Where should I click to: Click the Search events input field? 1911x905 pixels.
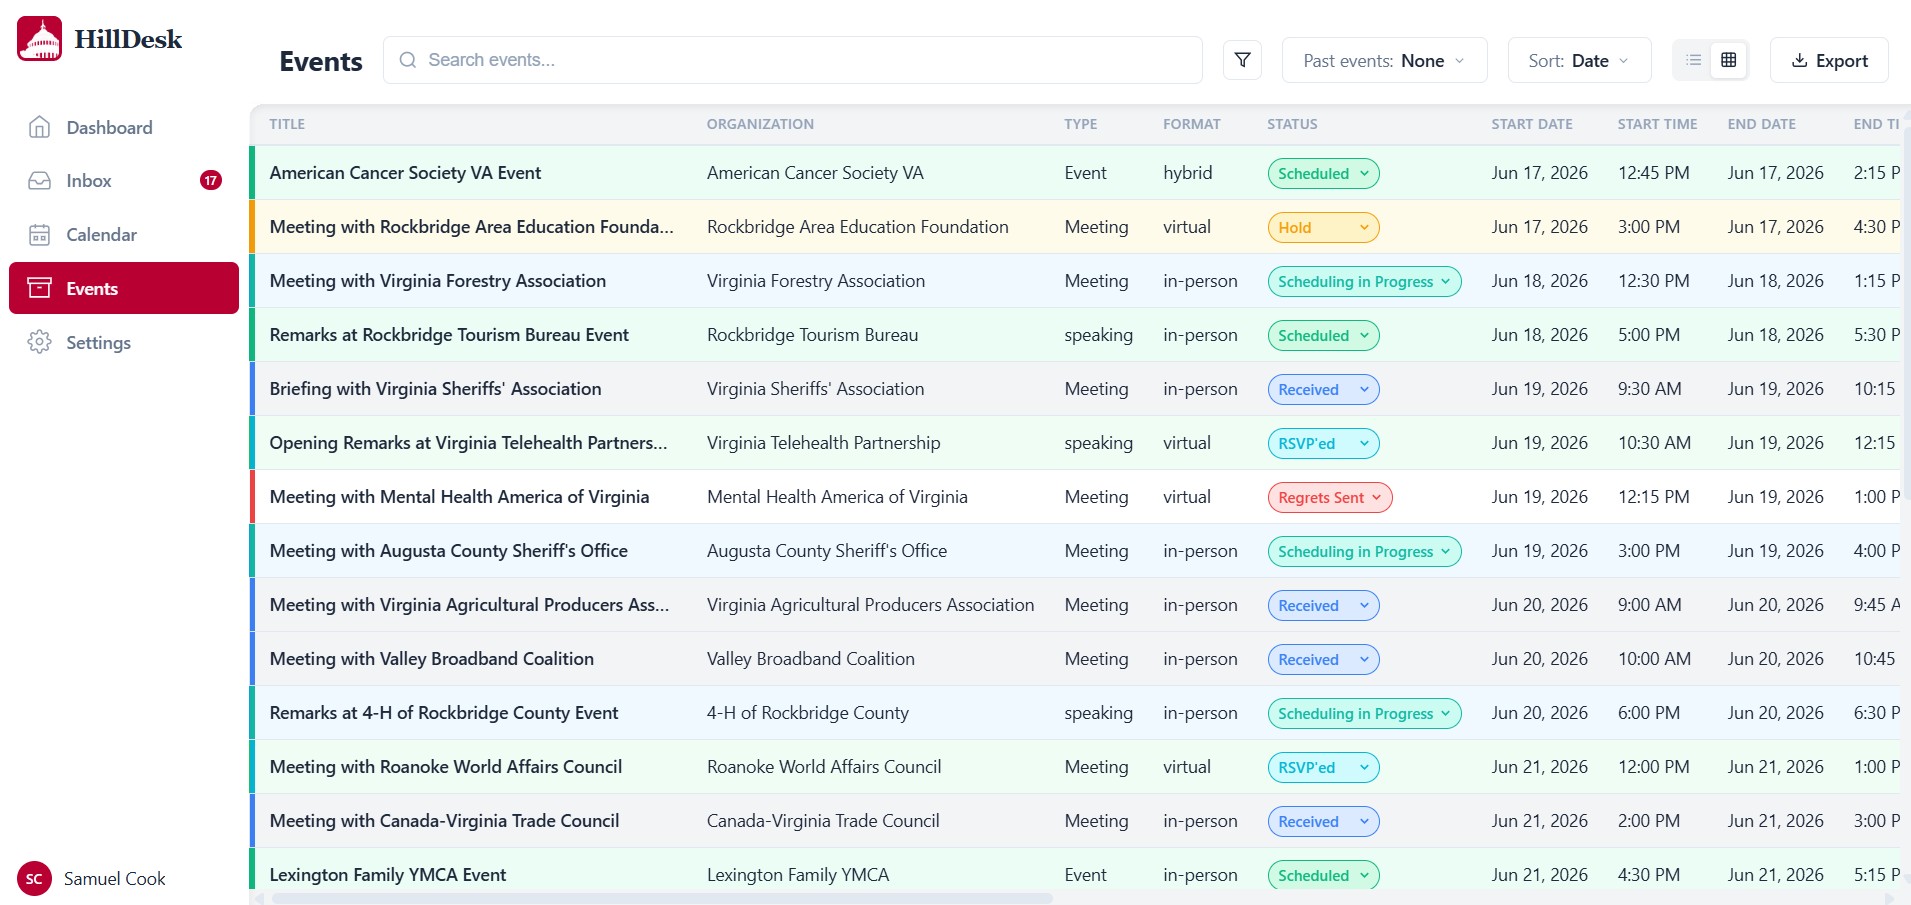pos(793,60)
